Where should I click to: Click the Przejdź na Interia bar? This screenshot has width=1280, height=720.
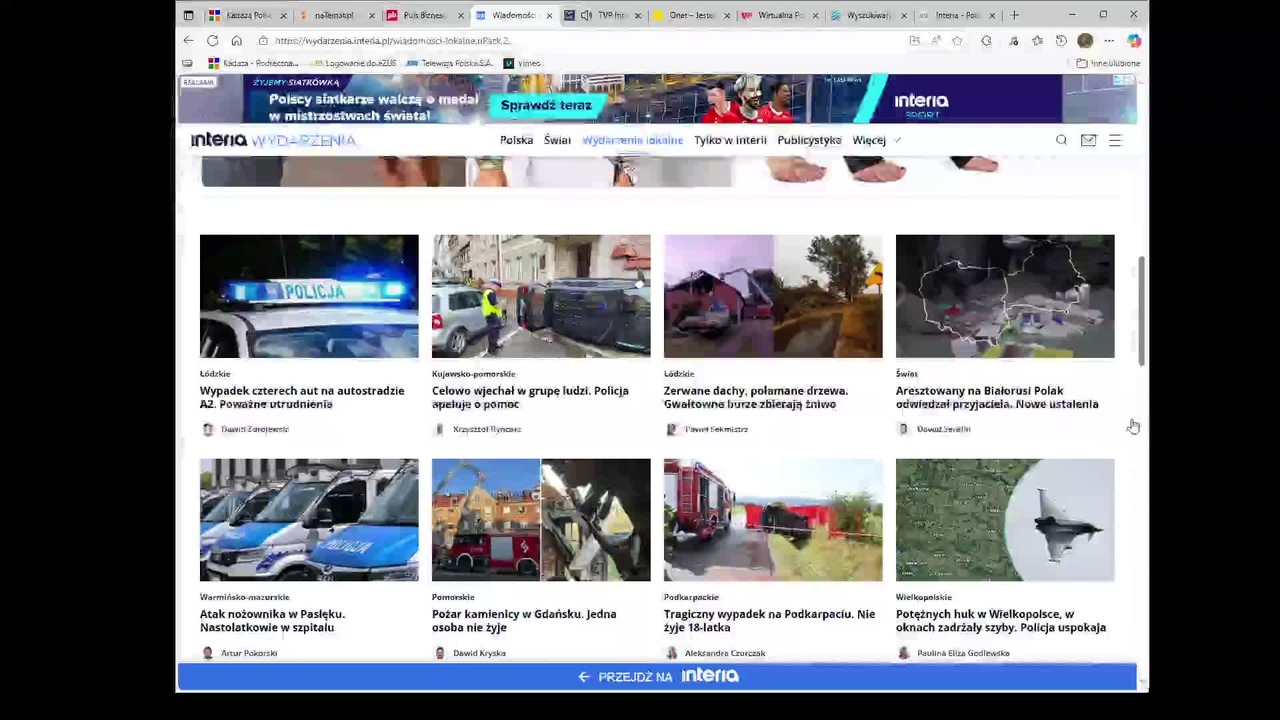pos(657,677)
